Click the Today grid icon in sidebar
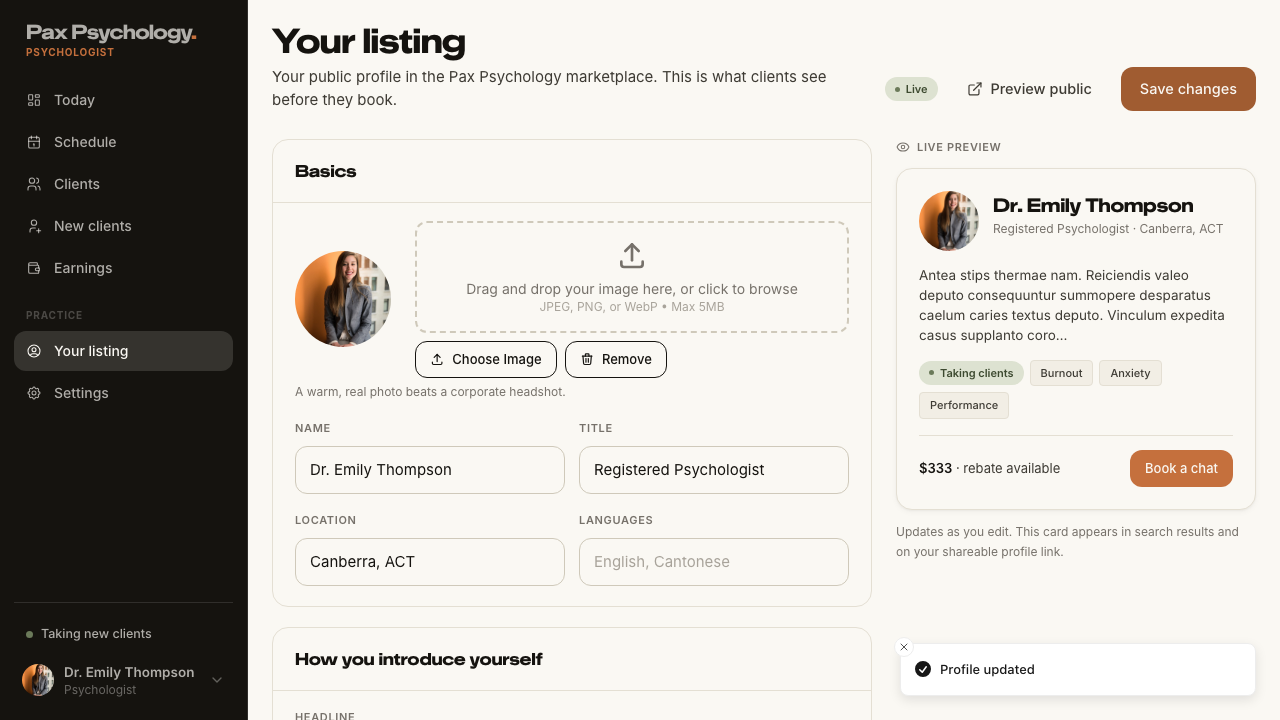Viewport: 1280px width, 720px height. 34,100
